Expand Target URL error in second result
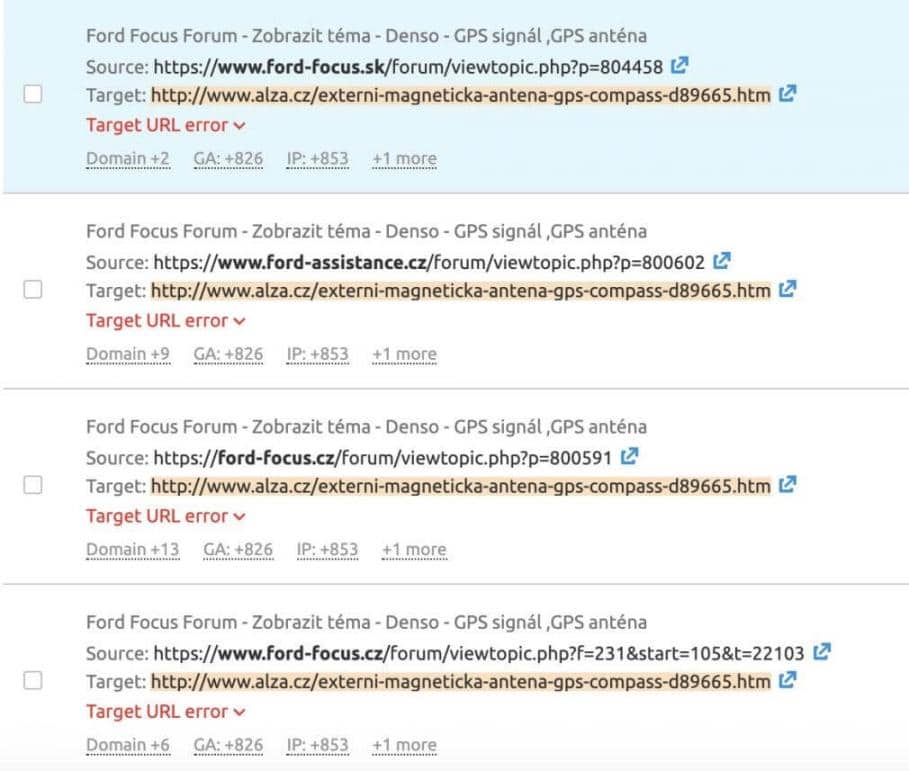Screen dimensions: 909x771 (166, 321)
